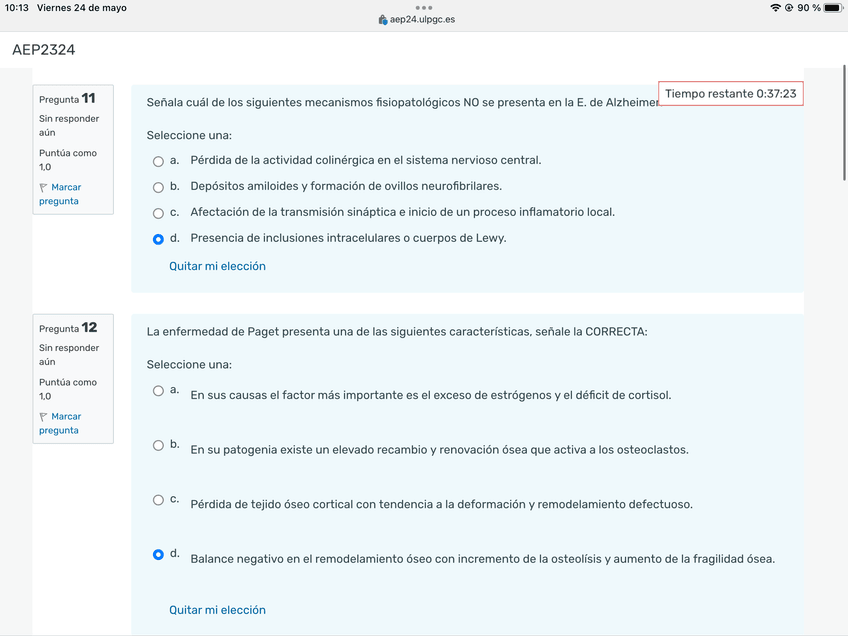Image resolution: width=848 pixels, height=636 pixels.
Task: Clear my choice for question 12
Action: [x=217, y=610]
